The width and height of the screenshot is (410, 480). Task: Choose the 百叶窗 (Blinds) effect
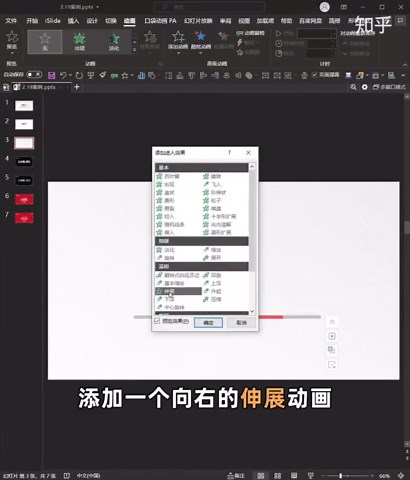pos(168,176)
